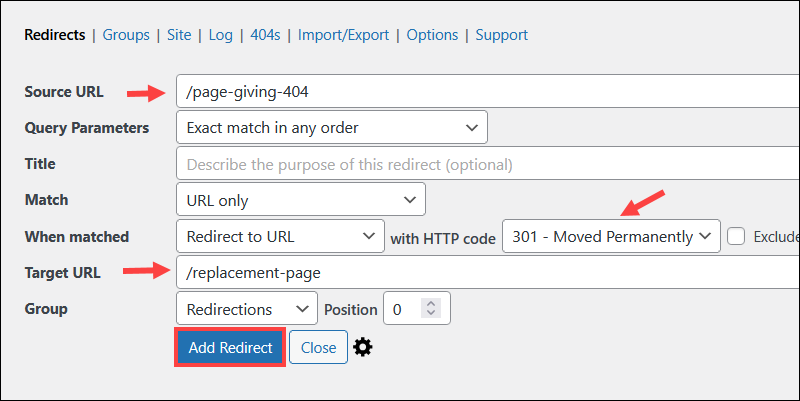Focus the Title description field
Screen dimensions: 800x401
[x=487, y=164]
